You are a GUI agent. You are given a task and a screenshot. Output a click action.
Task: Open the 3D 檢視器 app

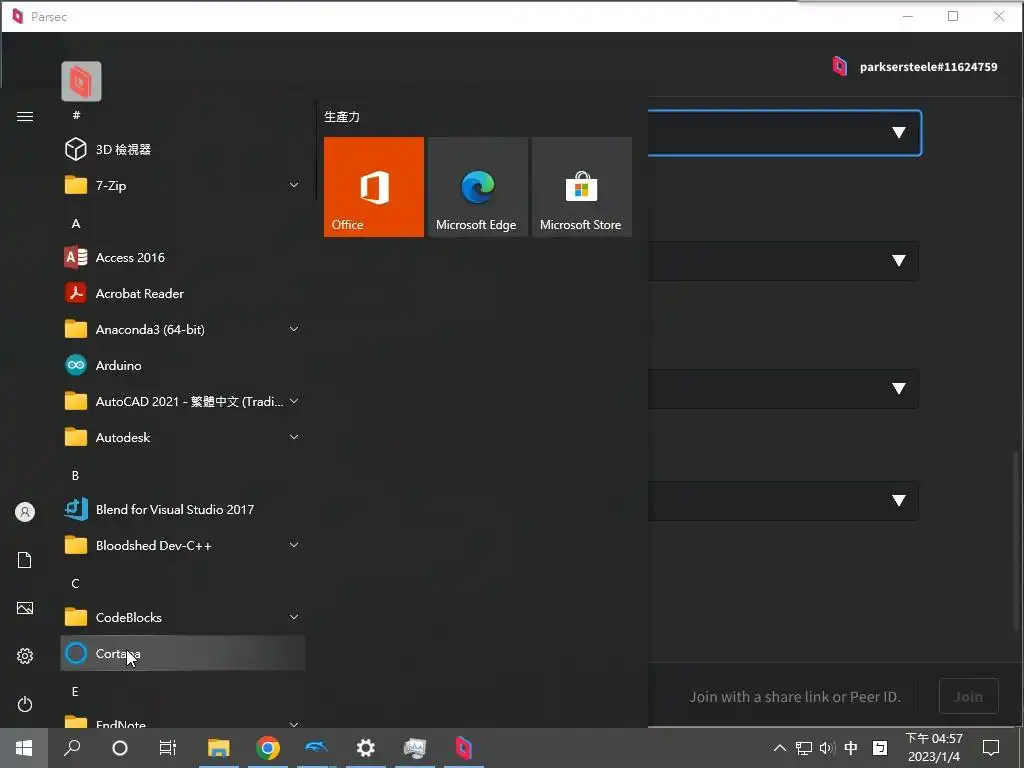183,150
